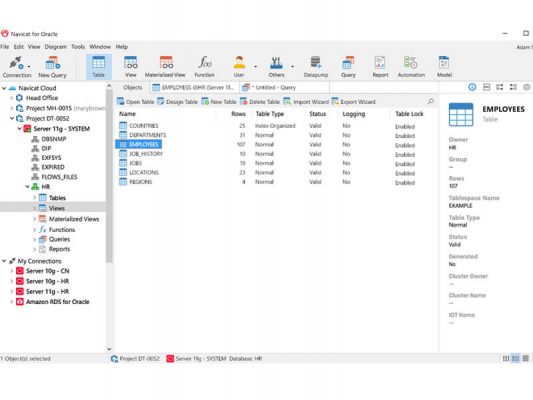Viewport: 533px width, 400px height.
Task: Click the New Table button
Action: tap(219, 102)
